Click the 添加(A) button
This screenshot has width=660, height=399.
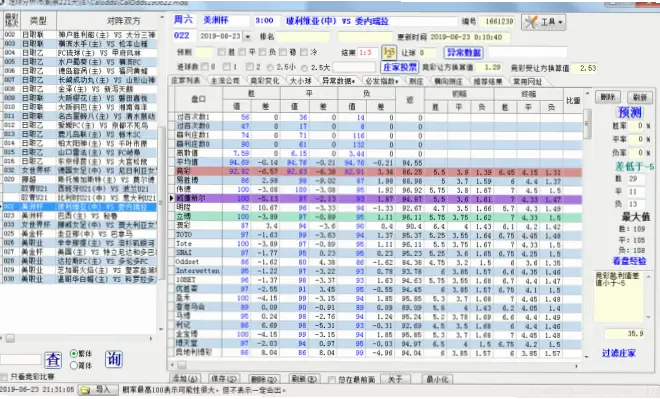(x=185, y=379)
